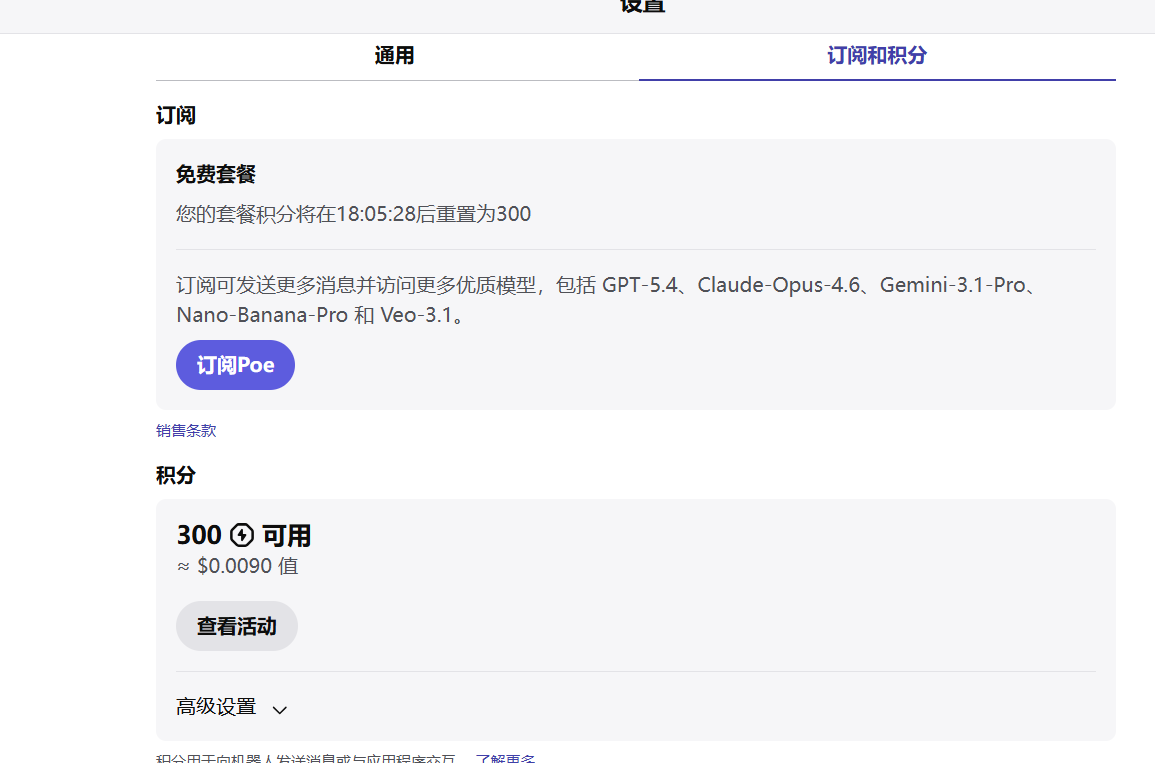Open the 了解更多 learn more link
This screenshot has height=763, width=1155.
click(504, 759)
